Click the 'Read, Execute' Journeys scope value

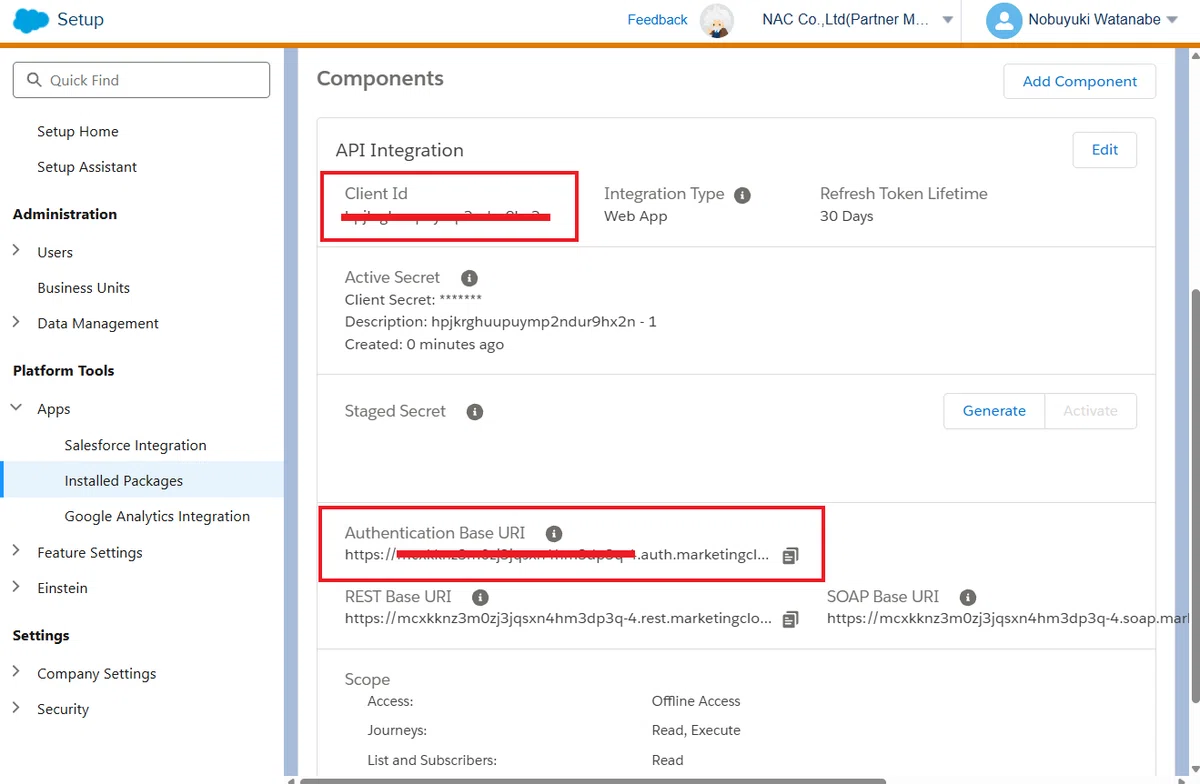[696, 731]
